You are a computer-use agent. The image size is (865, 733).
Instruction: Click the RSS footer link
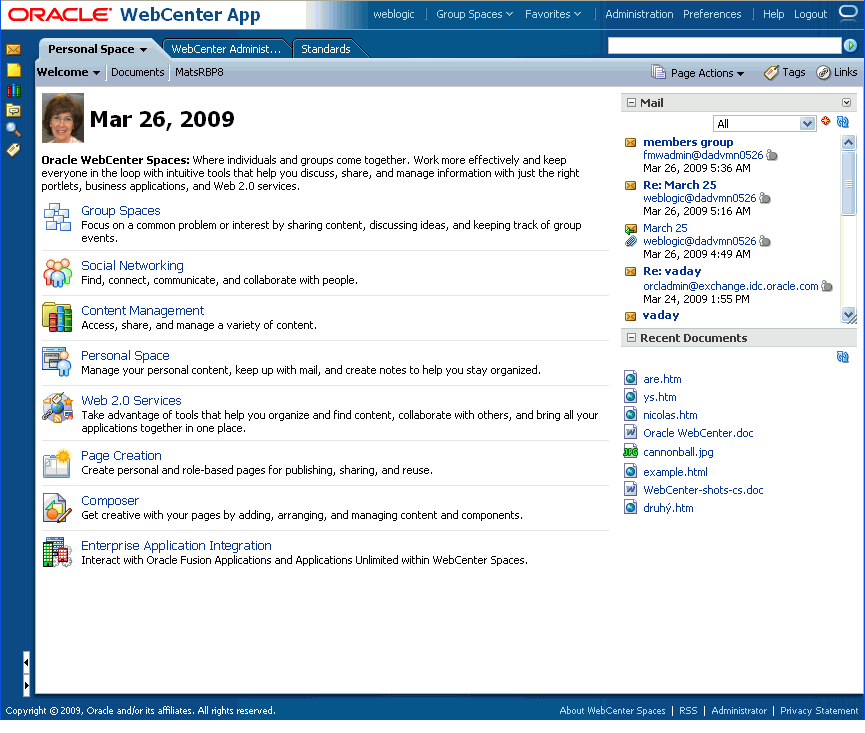click(x=688, y=710)
